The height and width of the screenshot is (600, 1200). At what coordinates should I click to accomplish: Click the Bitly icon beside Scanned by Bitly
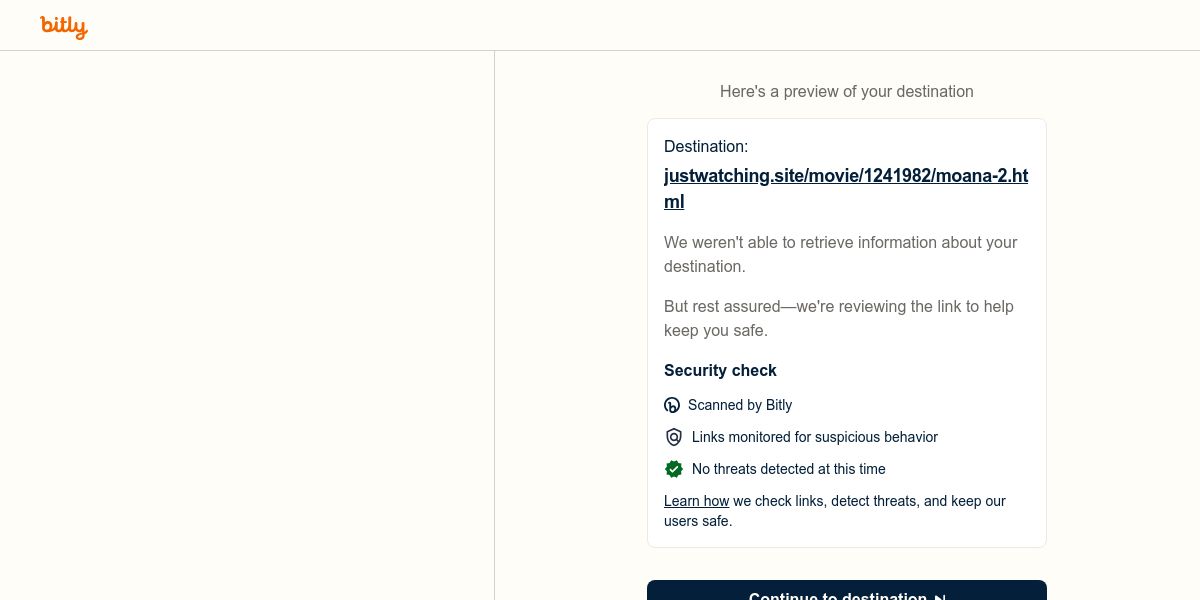(672, 405)
